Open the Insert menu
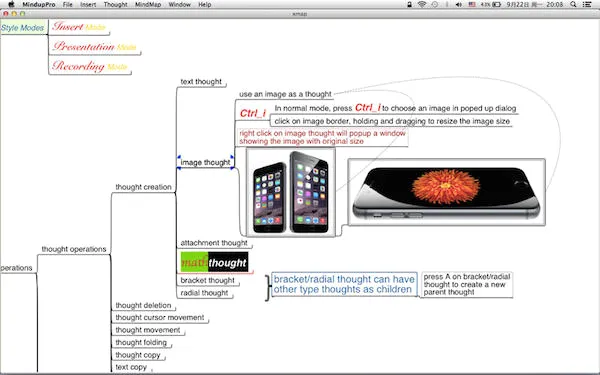Screen dimensions: 600x375 tap(88, 5)
